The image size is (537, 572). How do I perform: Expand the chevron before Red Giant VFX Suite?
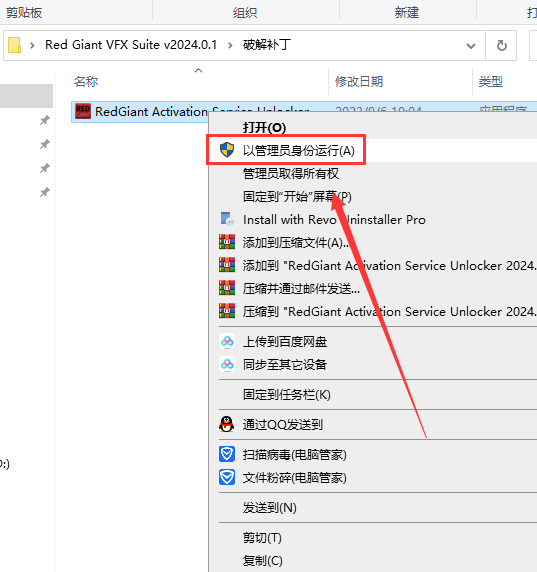(x=32, y=45)
